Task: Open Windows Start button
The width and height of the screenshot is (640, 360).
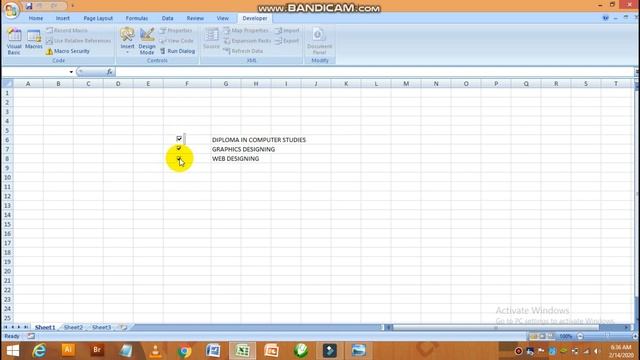Action: [13, 351]
